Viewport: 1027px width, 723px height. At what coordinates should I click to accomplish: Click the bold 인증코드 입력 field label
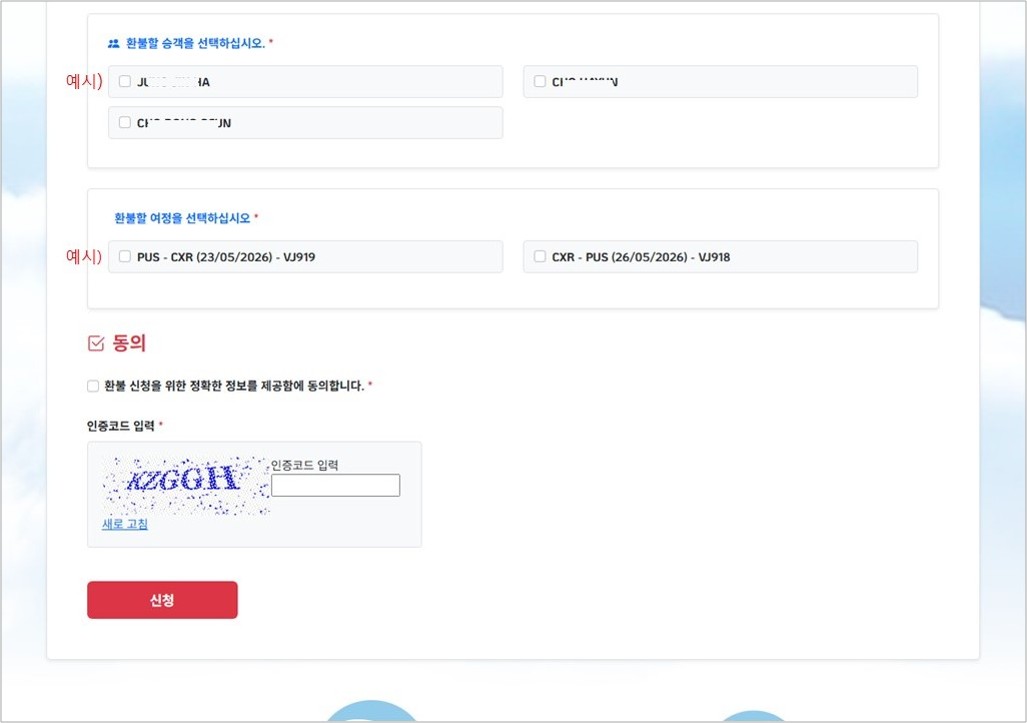click(121, 426)
